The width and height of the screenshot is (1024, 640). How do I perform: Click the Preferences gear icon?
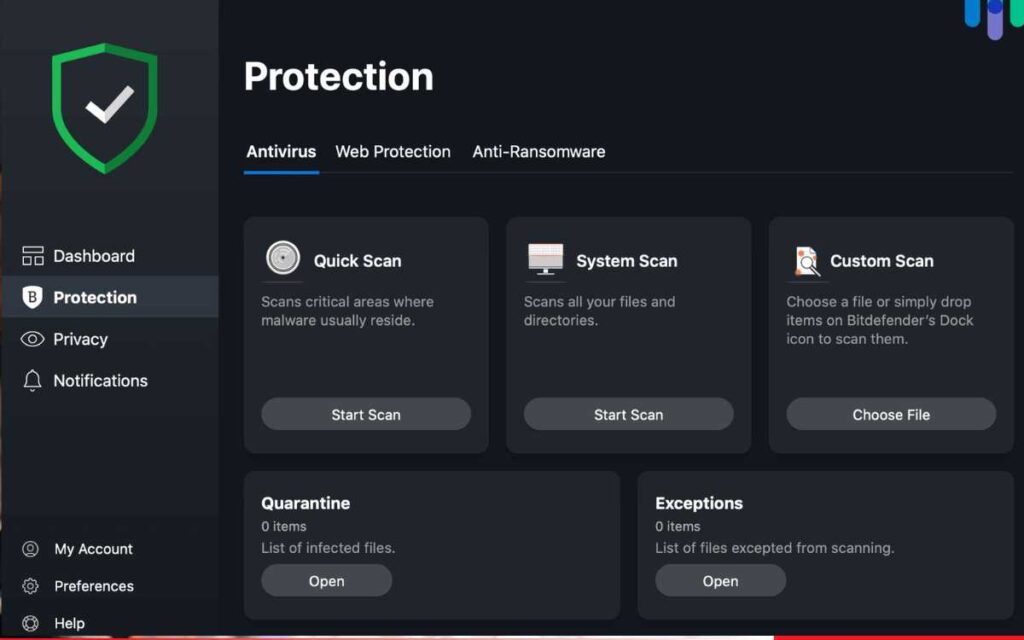point(30,586)
